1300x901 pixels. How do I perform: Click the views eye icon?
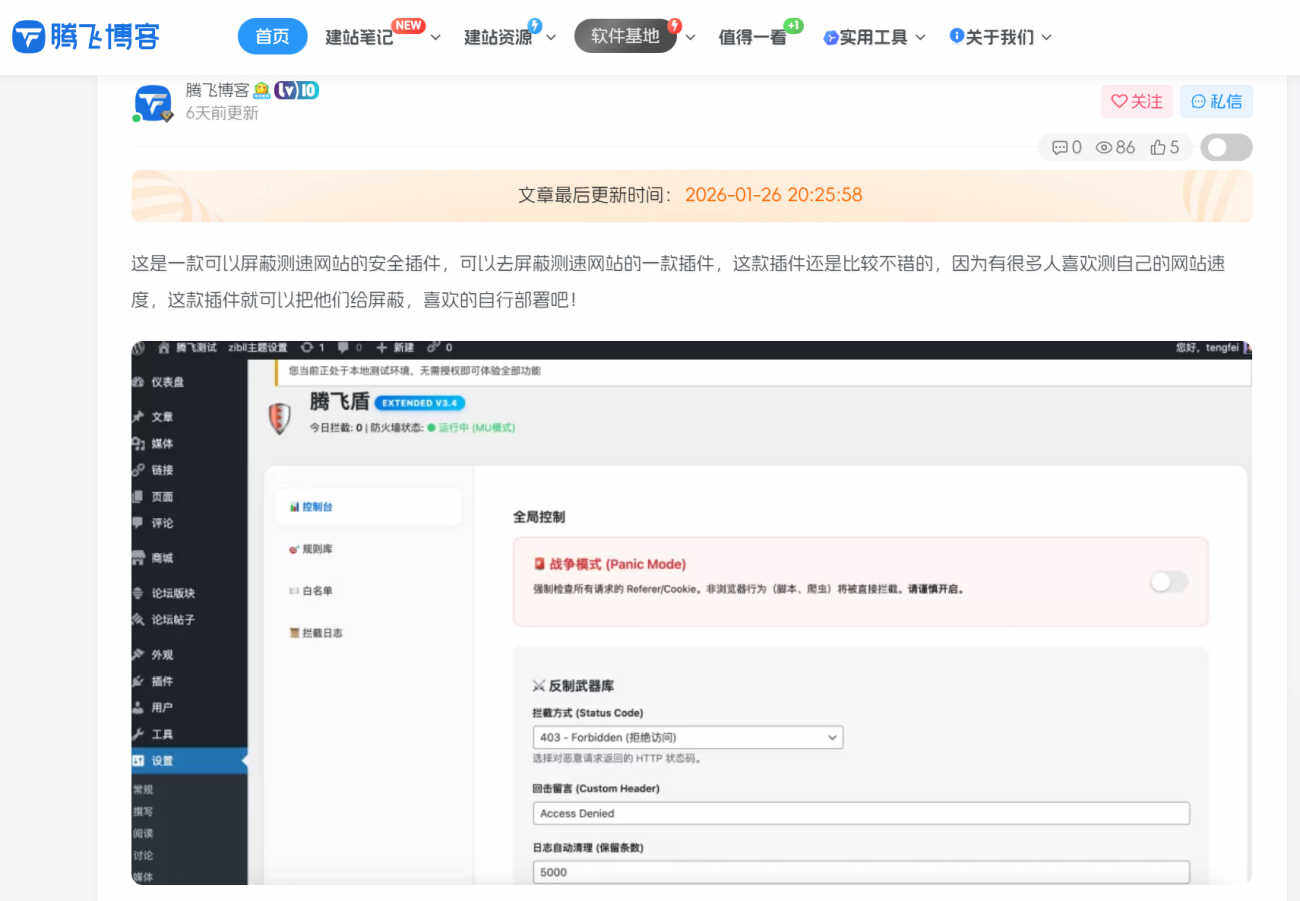click(x=1104, y=148)
